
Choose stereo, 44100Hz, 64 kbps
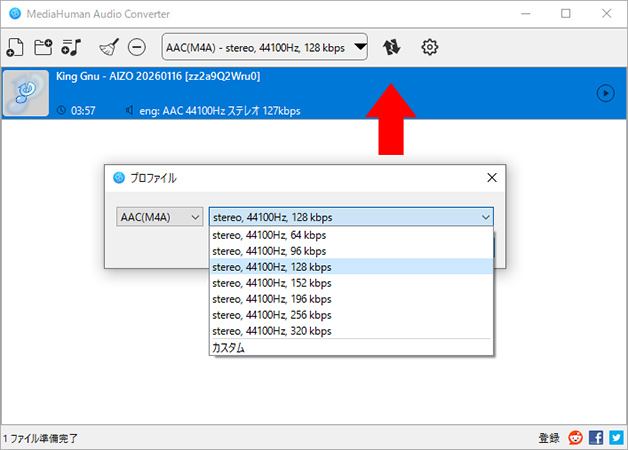351,235
